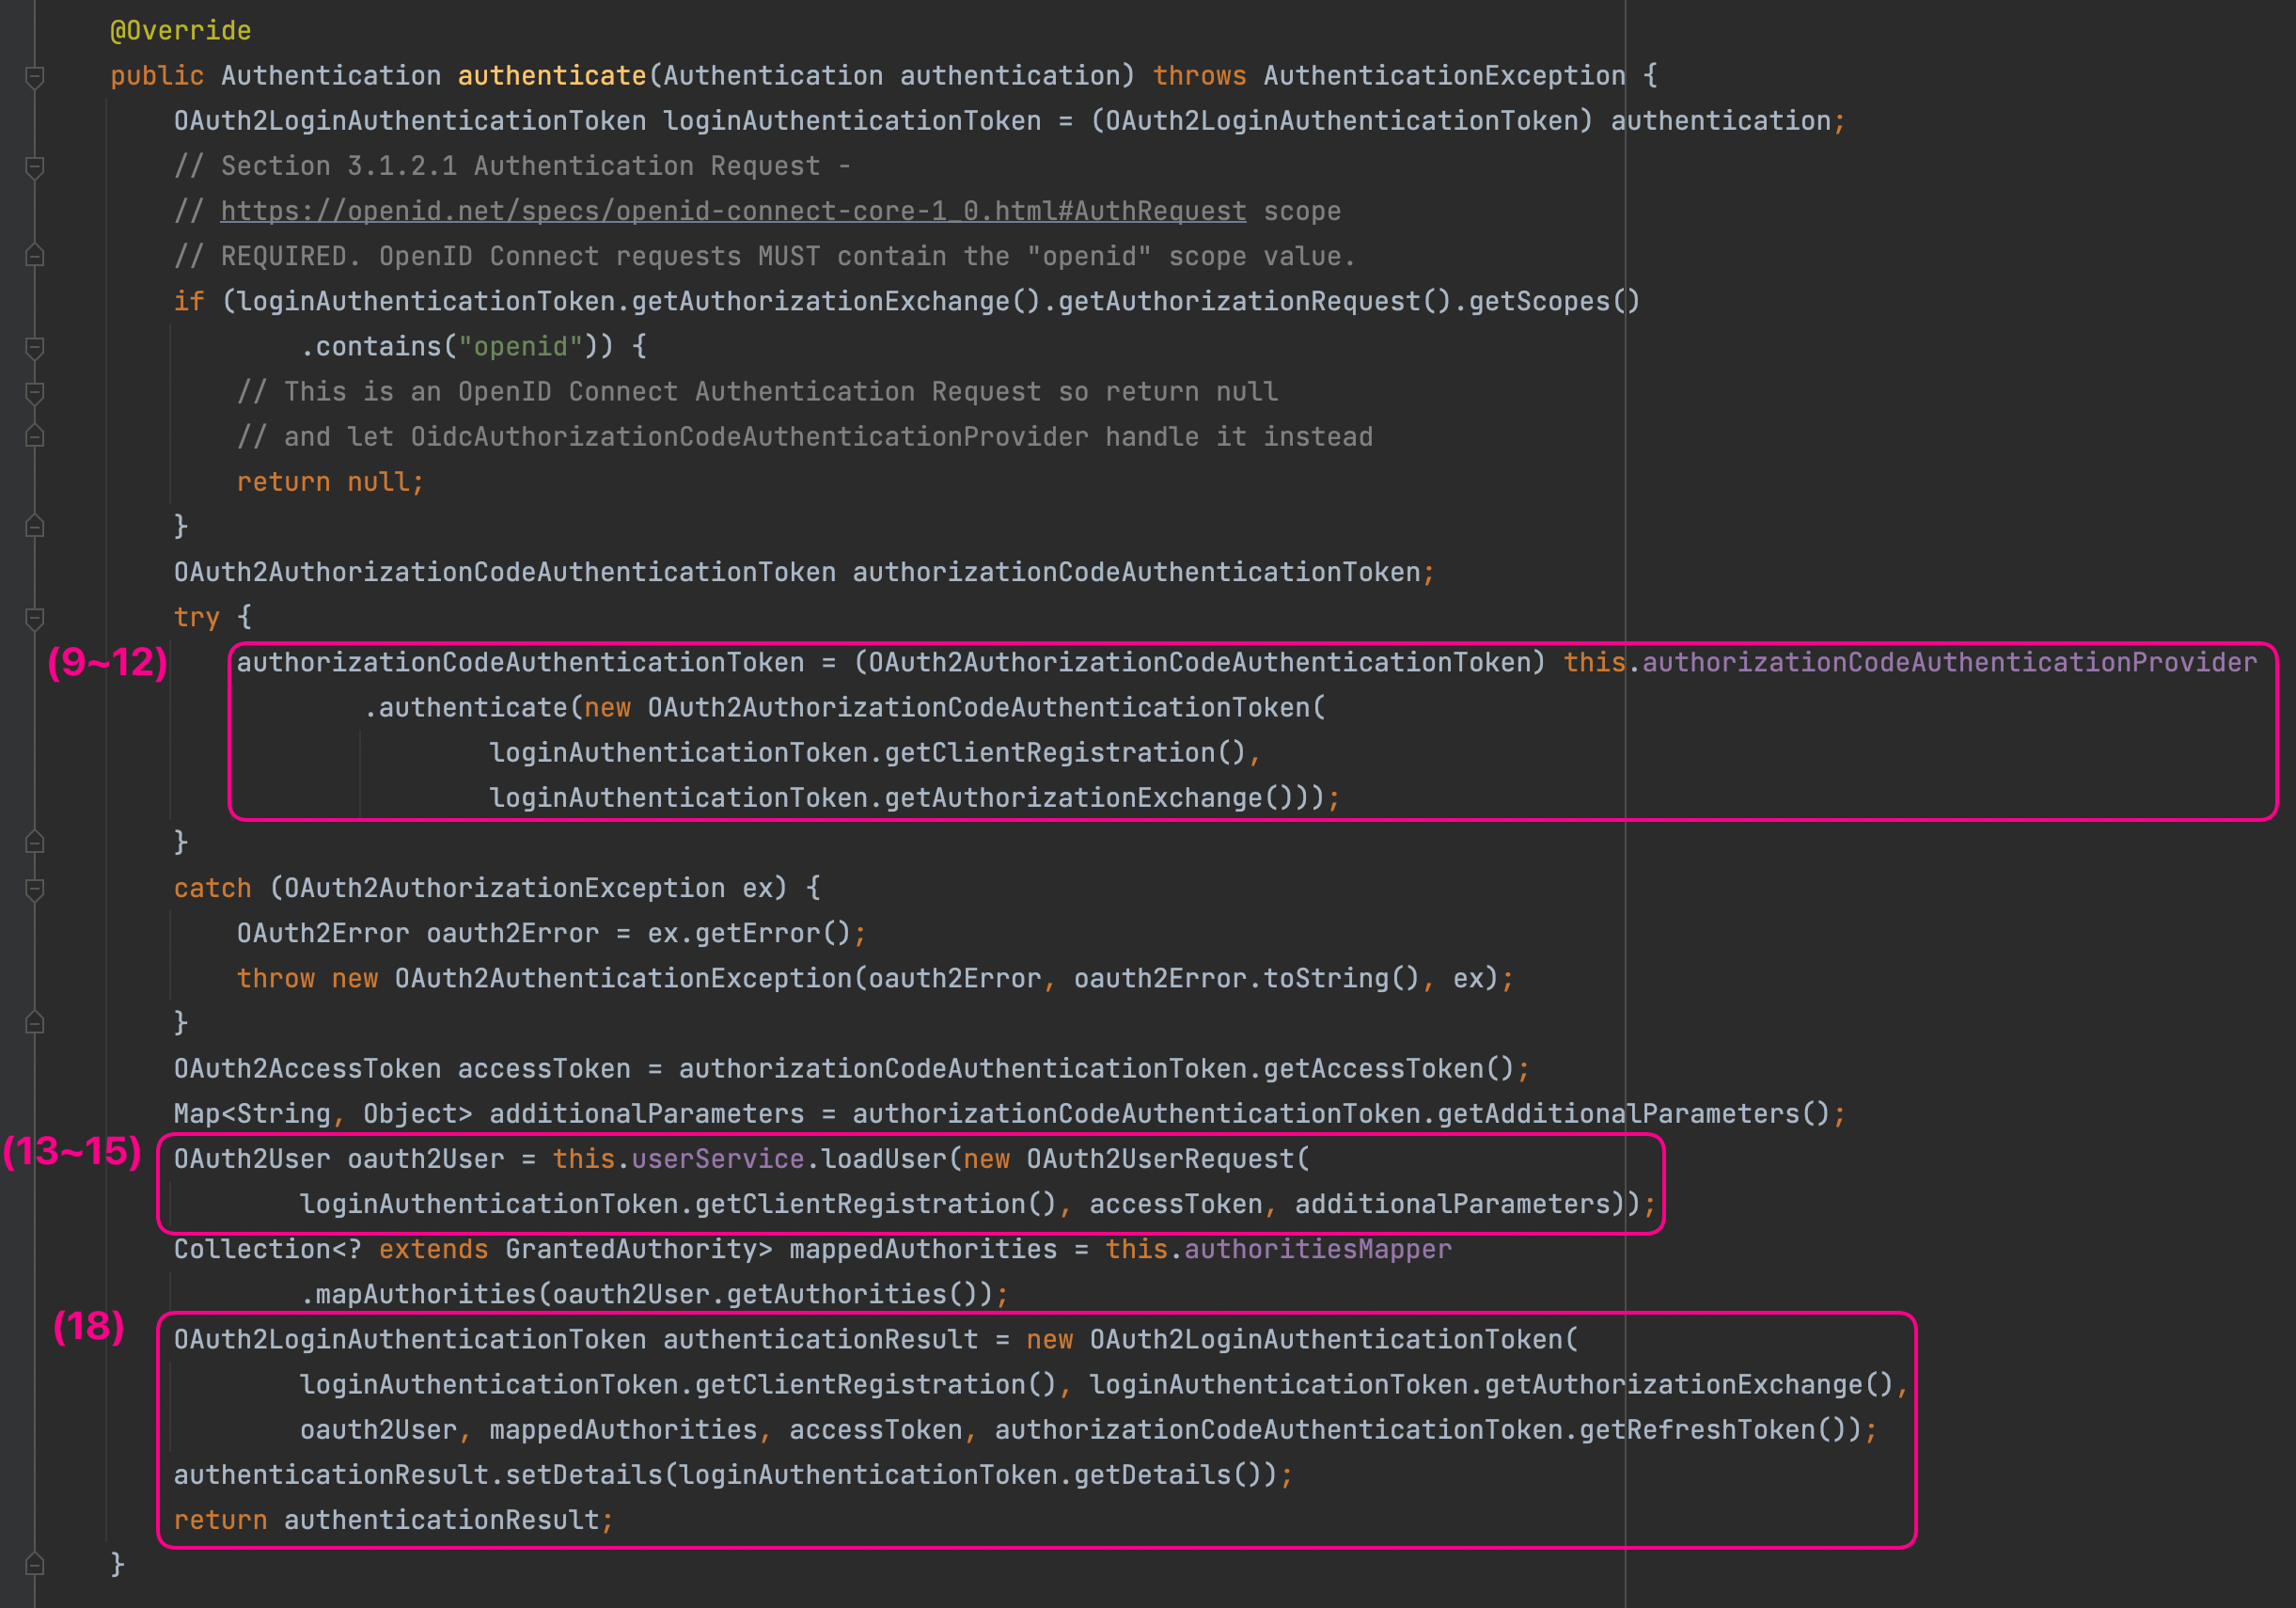Click fold-end marker at catch block closing brace
Image resolution: width=2296 pixels, height=1608 pixels.
pyautogui.click(x=35, y=1023)
